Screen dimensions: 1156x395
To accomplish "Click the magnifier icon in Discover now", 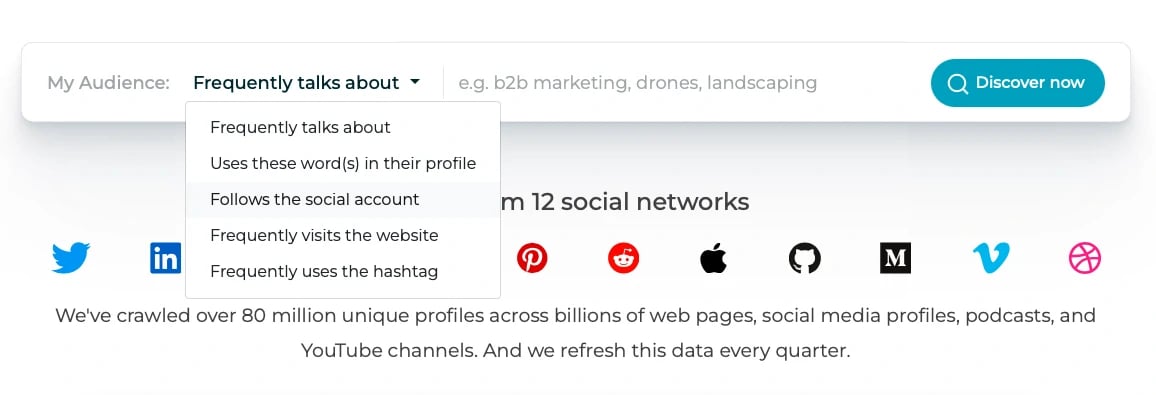I will pyautogui.click(x=957, y=83).
